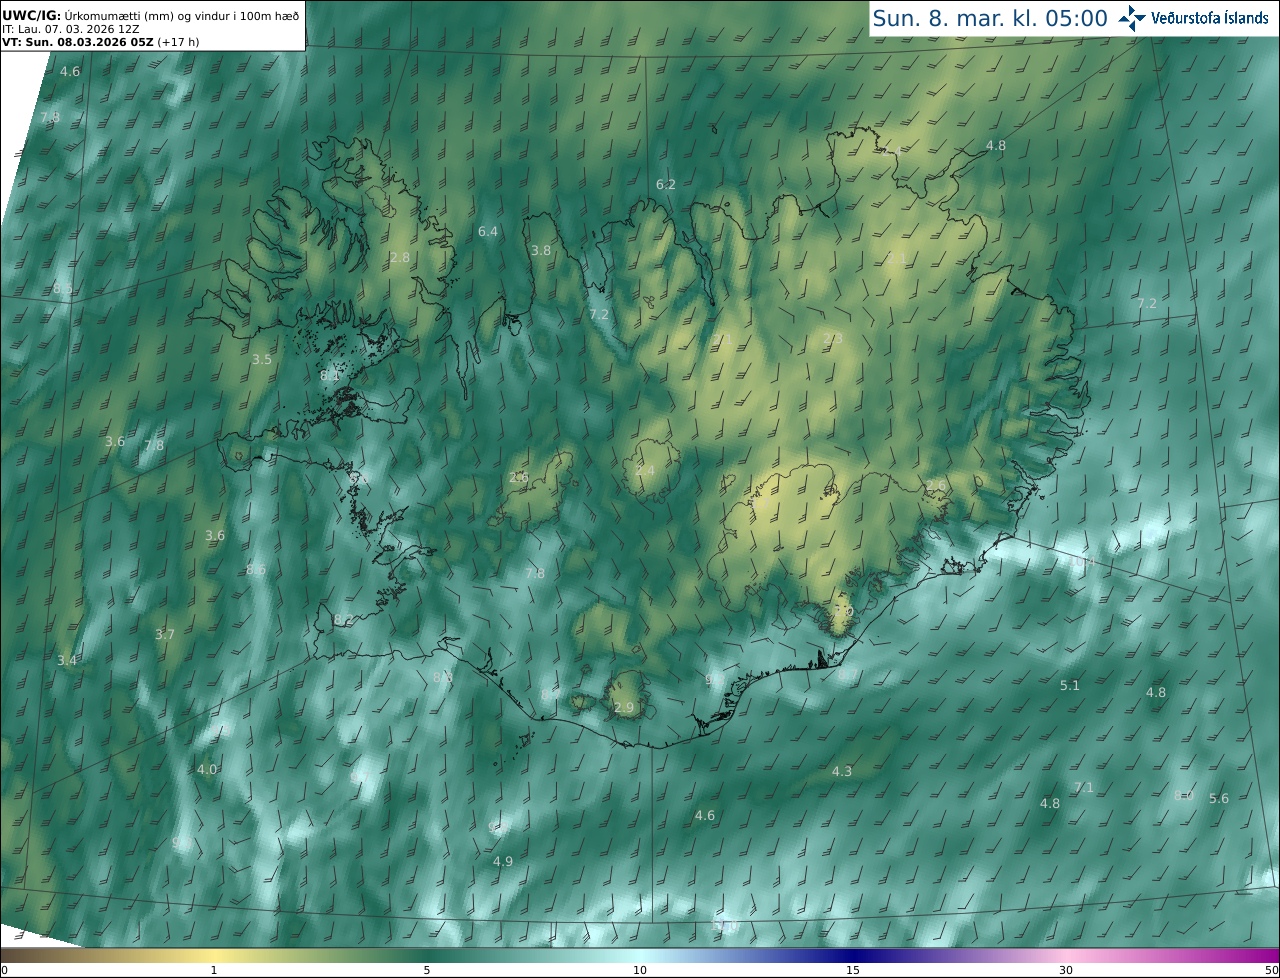Click the 7.1 value on the map
Viewport: 1280px width, 978px height.
click(x=1084, y=787)
